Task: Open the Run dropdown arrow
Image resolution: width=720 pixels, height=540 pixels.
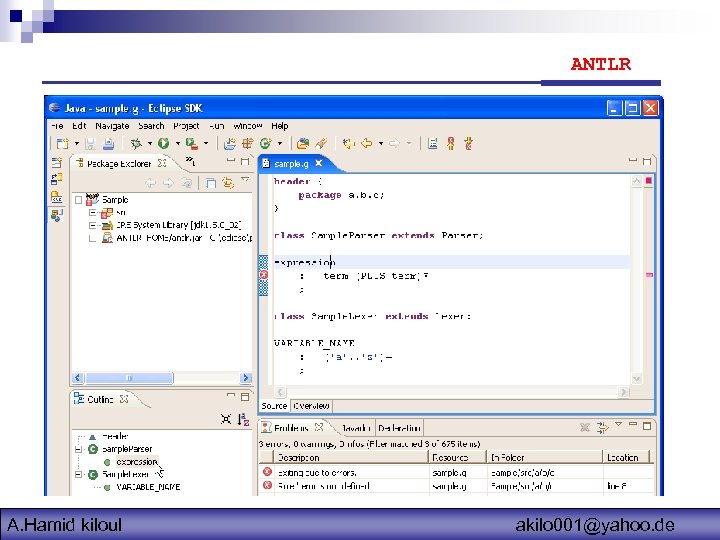Action: [x=178, y=144]
